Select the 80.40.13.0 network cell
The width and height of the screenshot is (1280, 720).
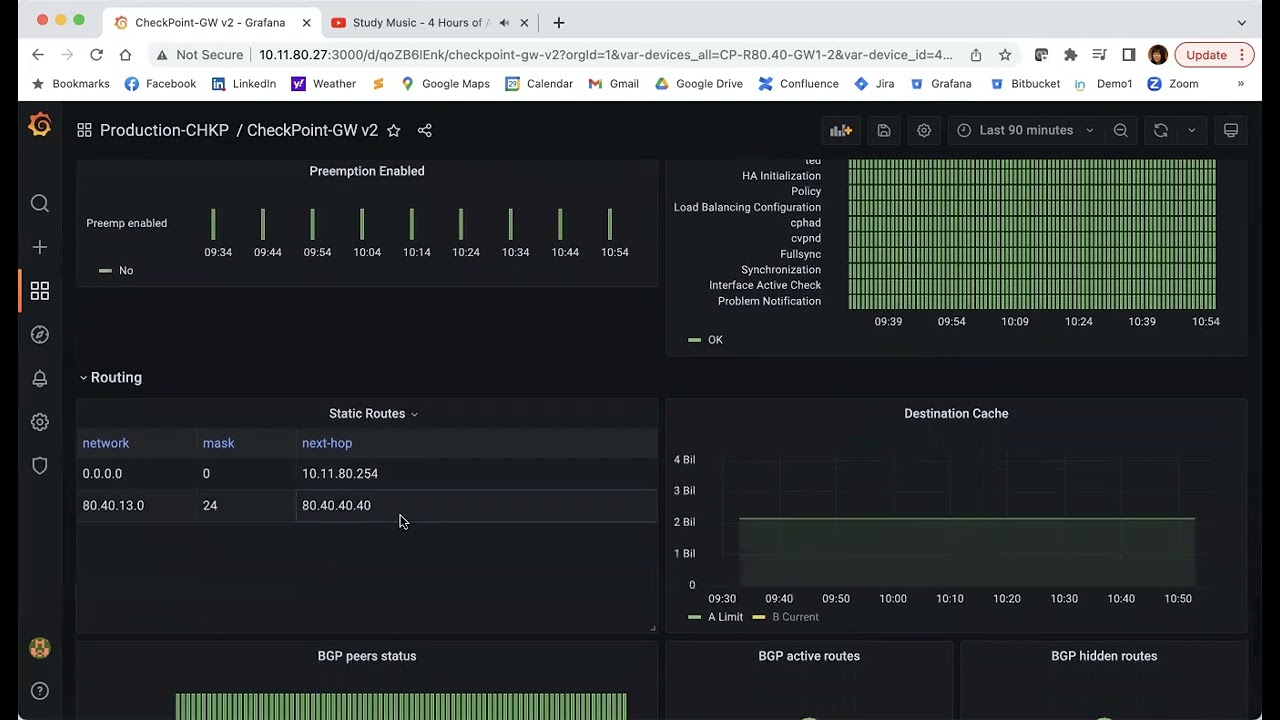point(137,506)
